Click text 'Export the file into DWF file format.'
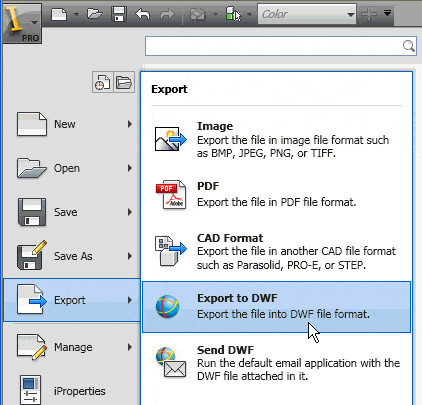 point(283,314)
